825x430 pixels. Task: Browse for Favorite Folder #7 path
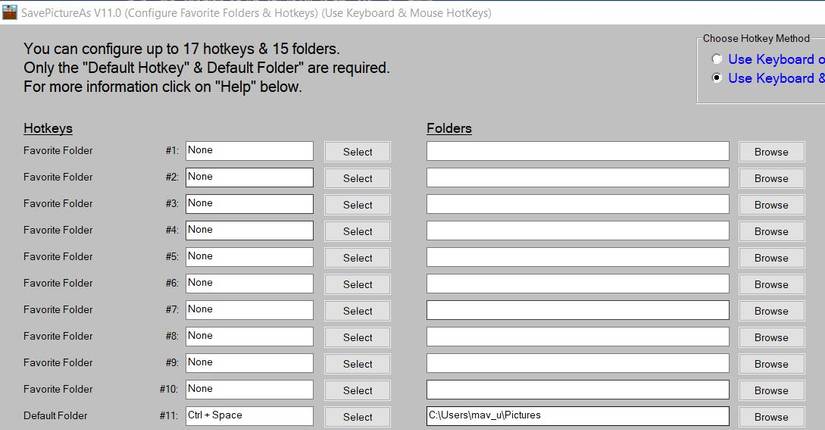(771, 311)
